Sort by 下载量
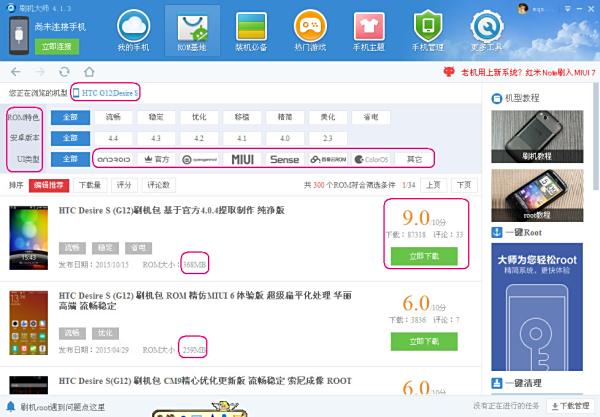 (x=90, y=186)
